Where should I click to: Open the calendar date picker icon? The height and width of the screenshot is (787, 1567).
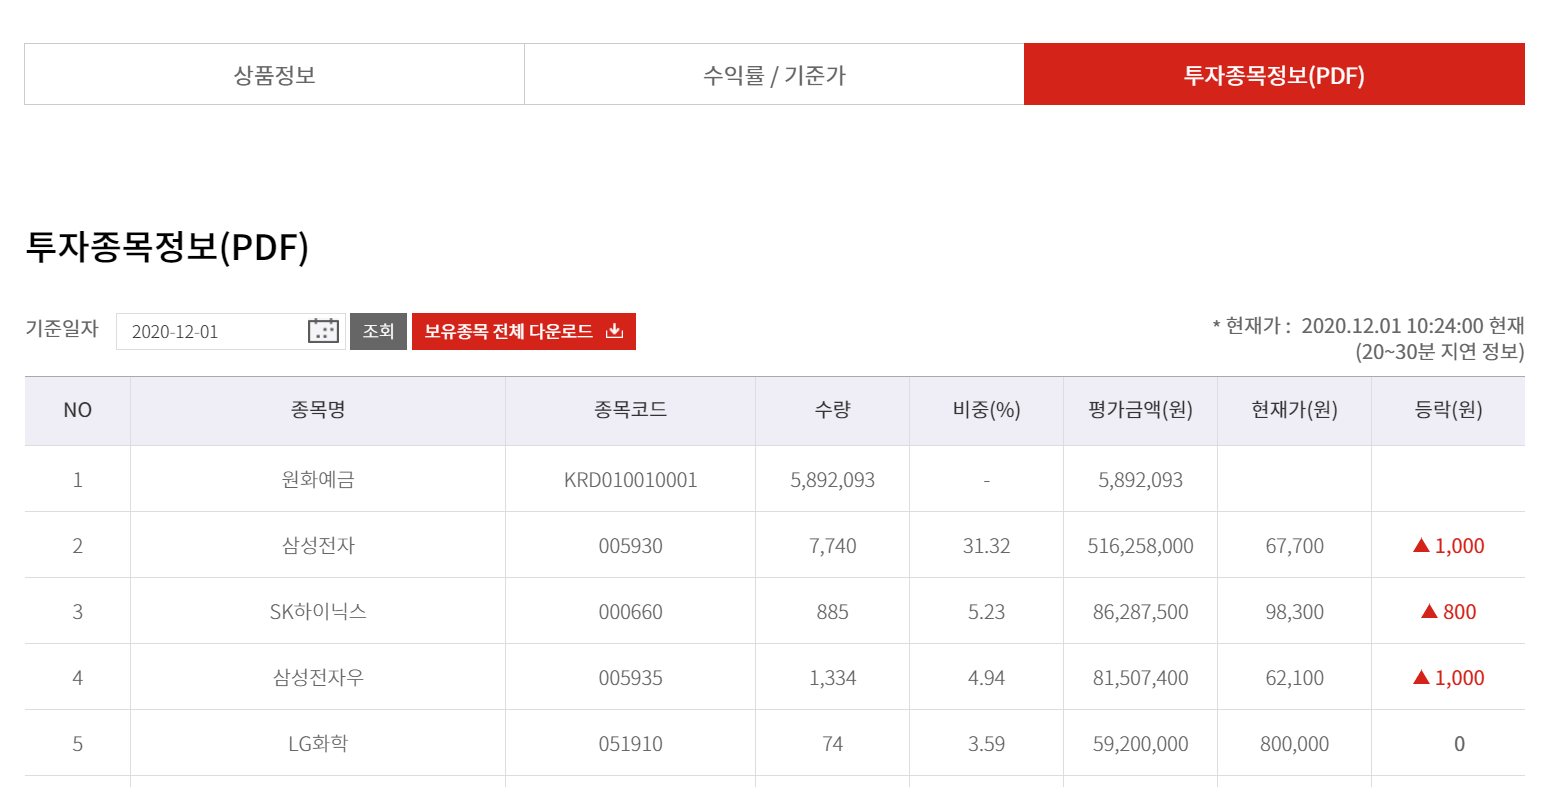click(323, 331)
